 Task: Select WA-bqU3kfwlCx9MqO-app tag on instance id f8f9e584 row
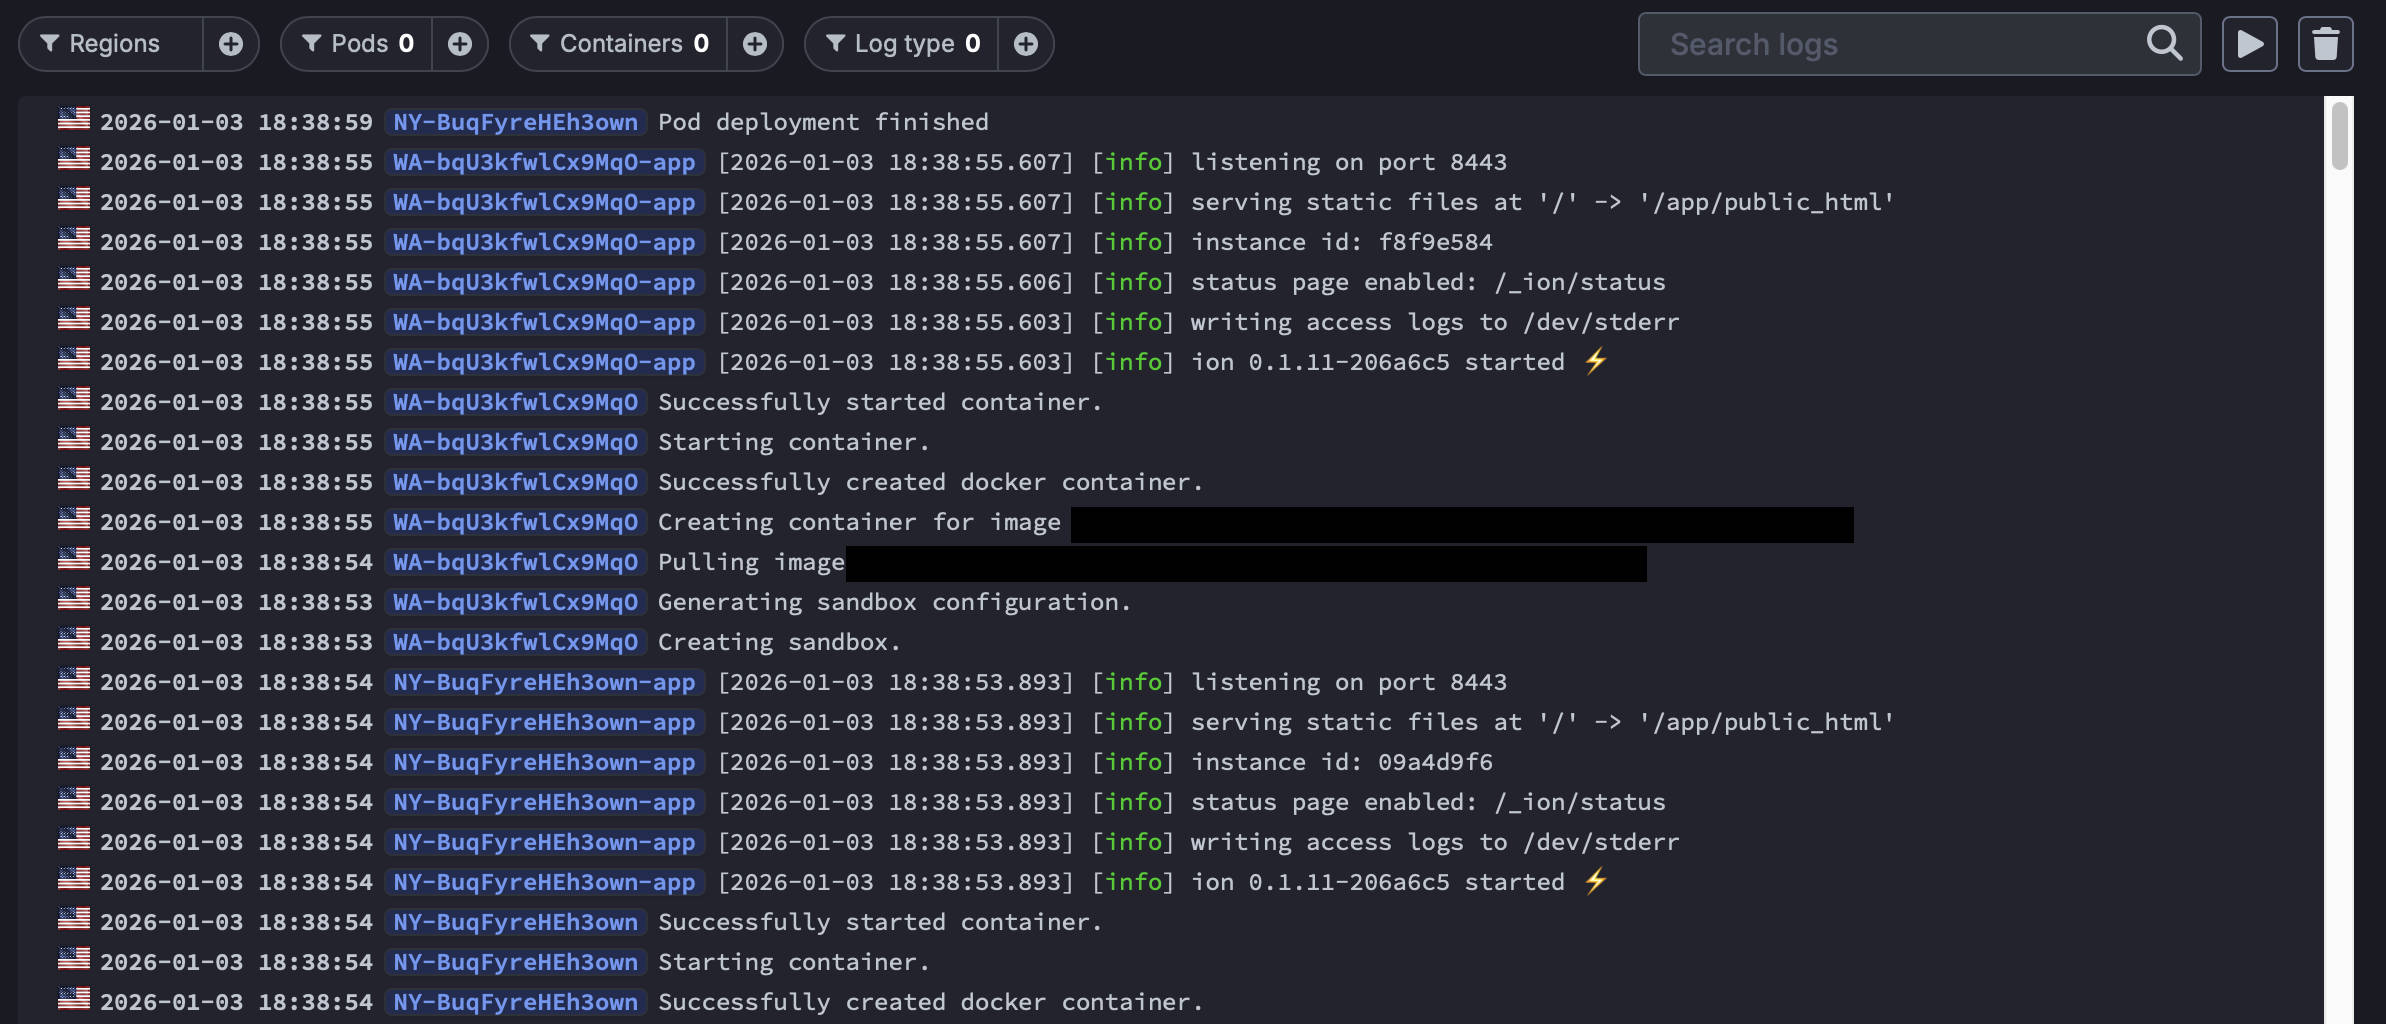point(544,242)
